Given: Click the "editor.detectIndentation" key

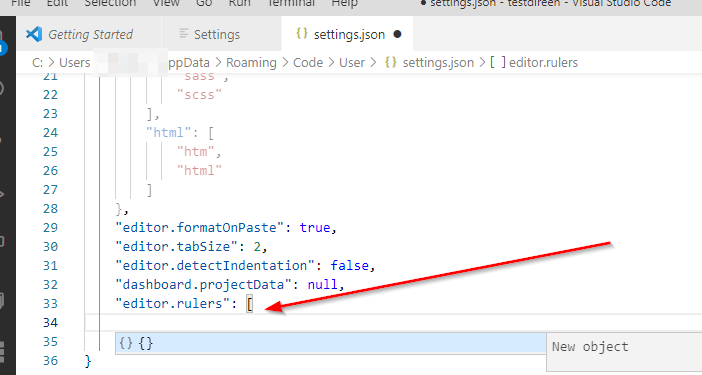Looking at the screenshot, I should (215, 265).
